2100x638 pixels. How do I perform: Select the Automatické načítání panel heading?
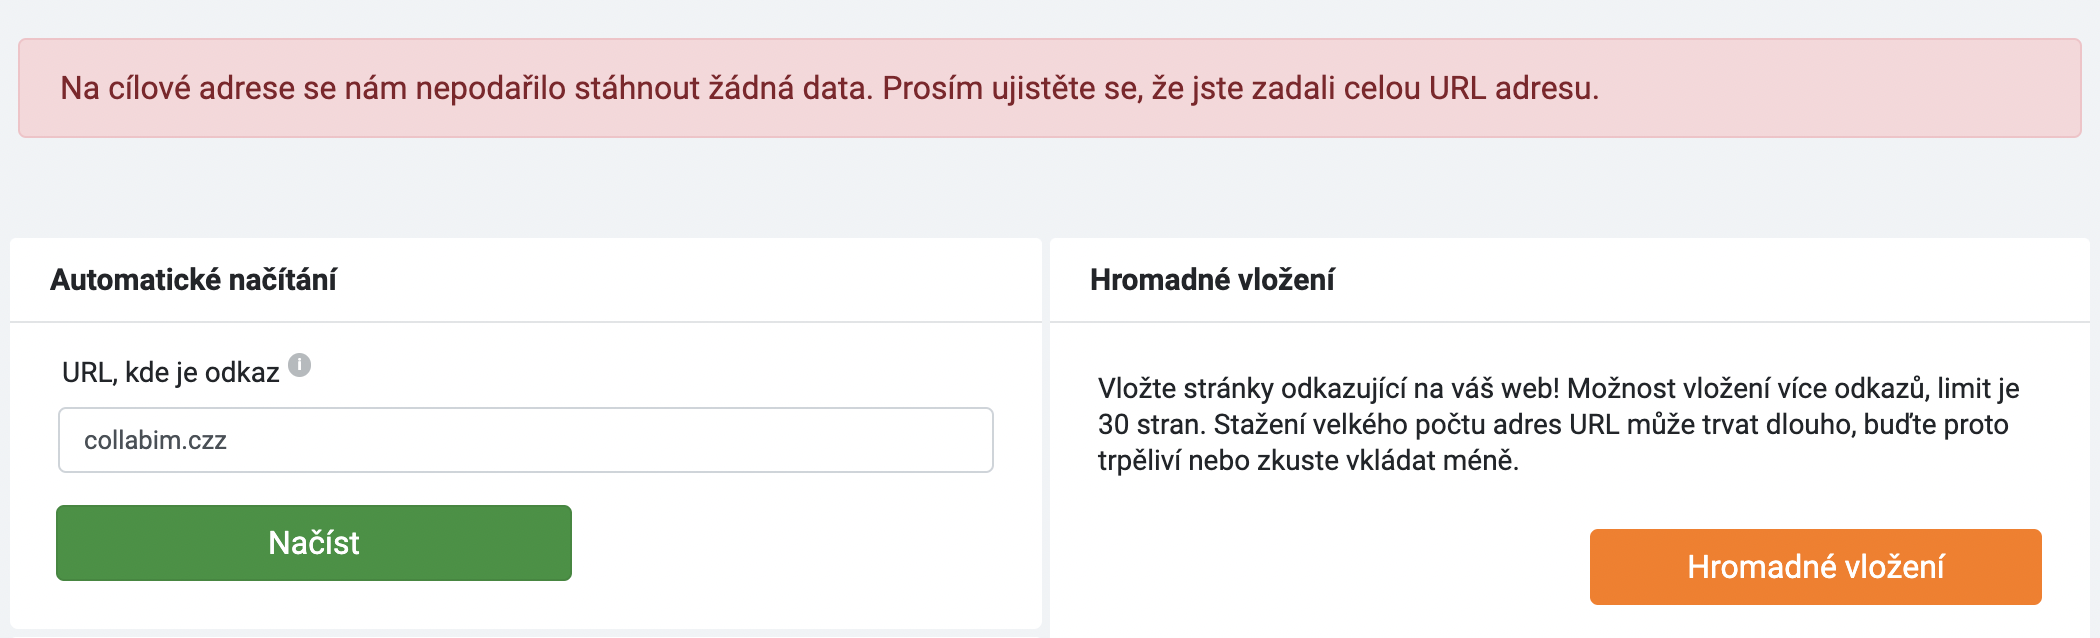click(193, 280)
